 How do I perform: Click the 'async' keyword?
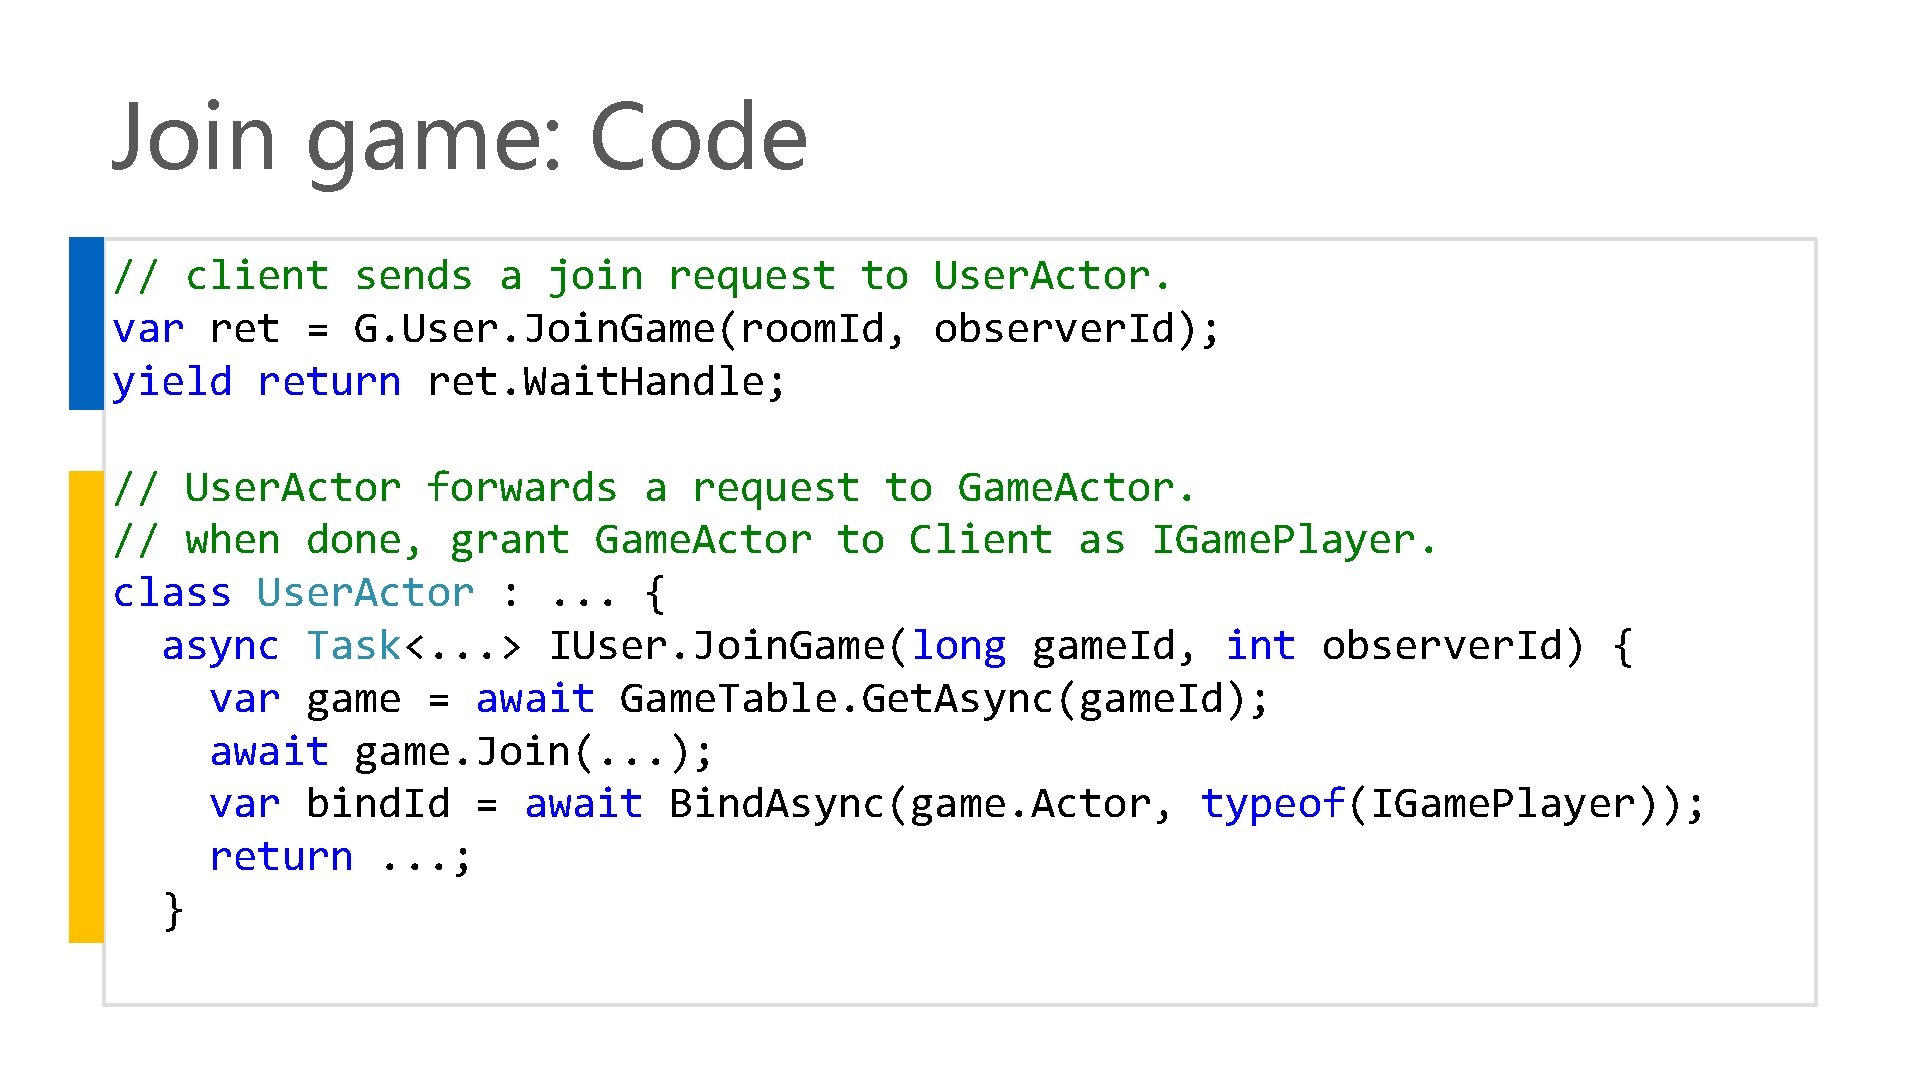click(220, 646)
